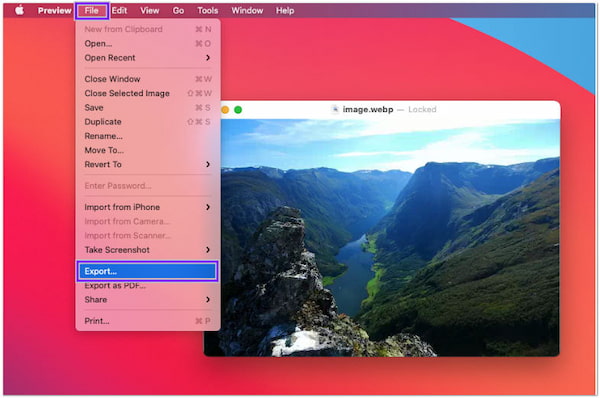Open the View menu
This screenshot has height=398, width=600.
pos(150,11)
